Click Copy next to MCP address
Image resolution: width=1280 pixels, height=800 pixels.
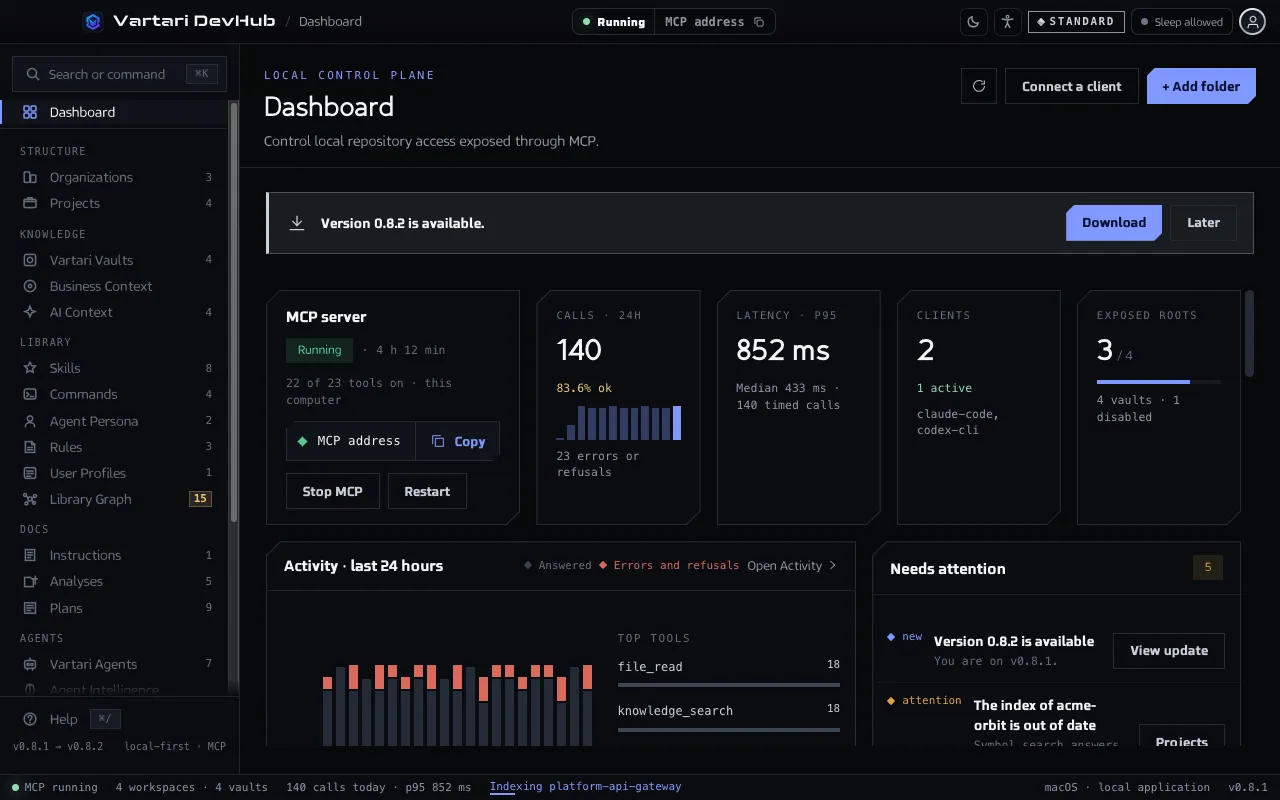pyautogui.click(x=458, y=441)
